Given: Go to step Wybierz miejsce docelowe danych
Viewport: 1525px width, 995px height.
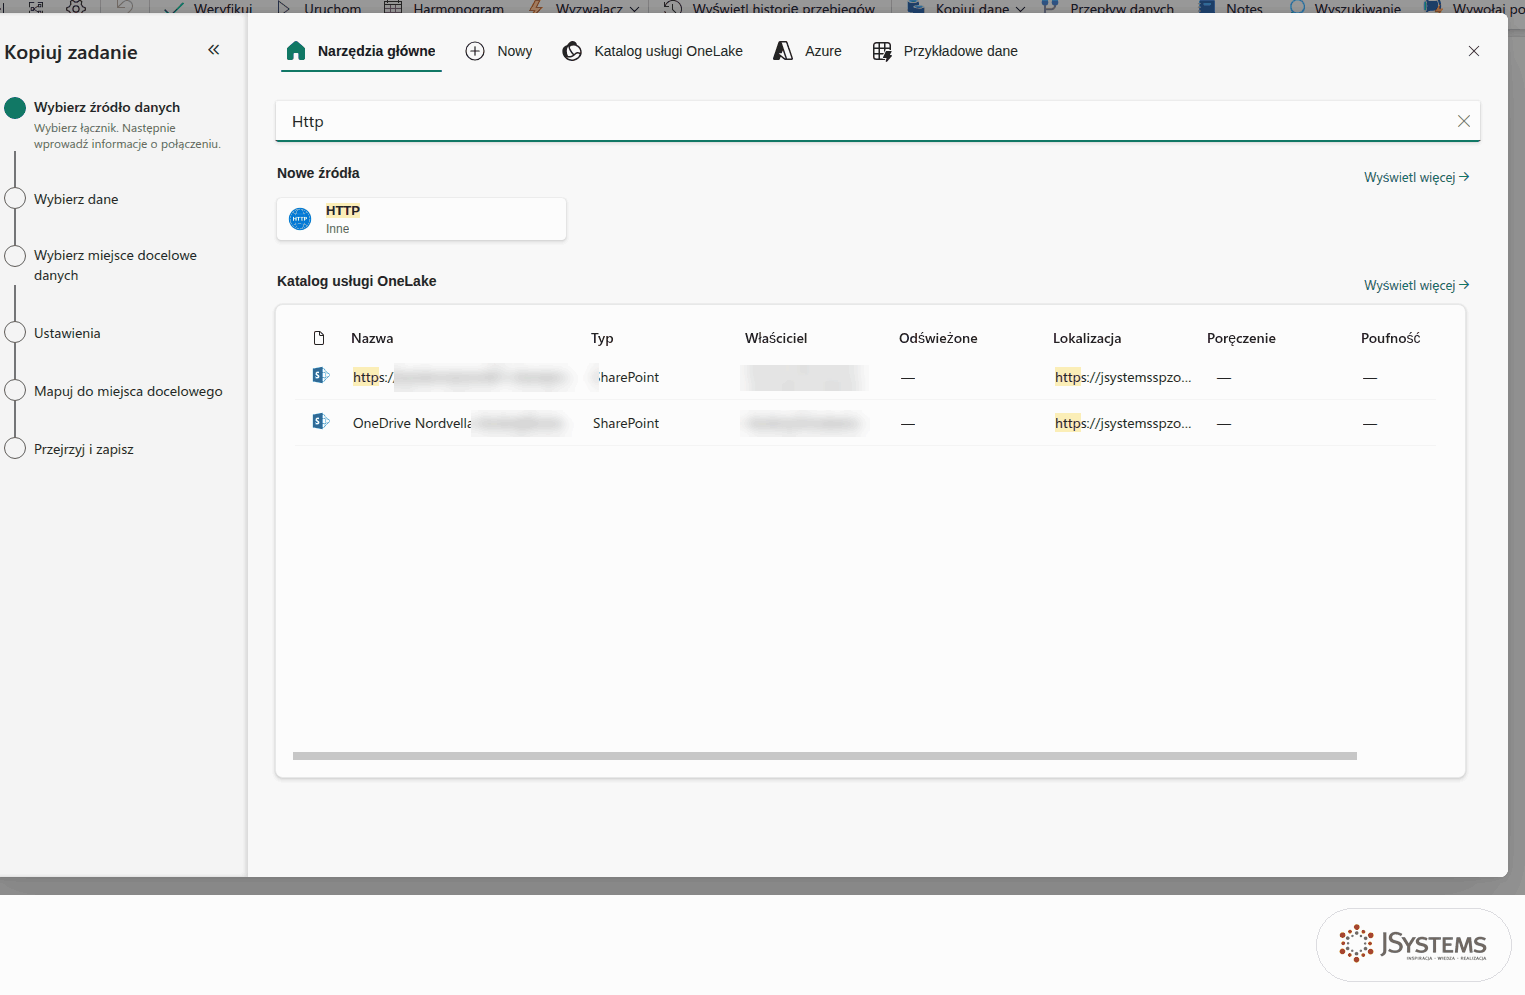Looking at the screenshot, I should pos(115,265).
